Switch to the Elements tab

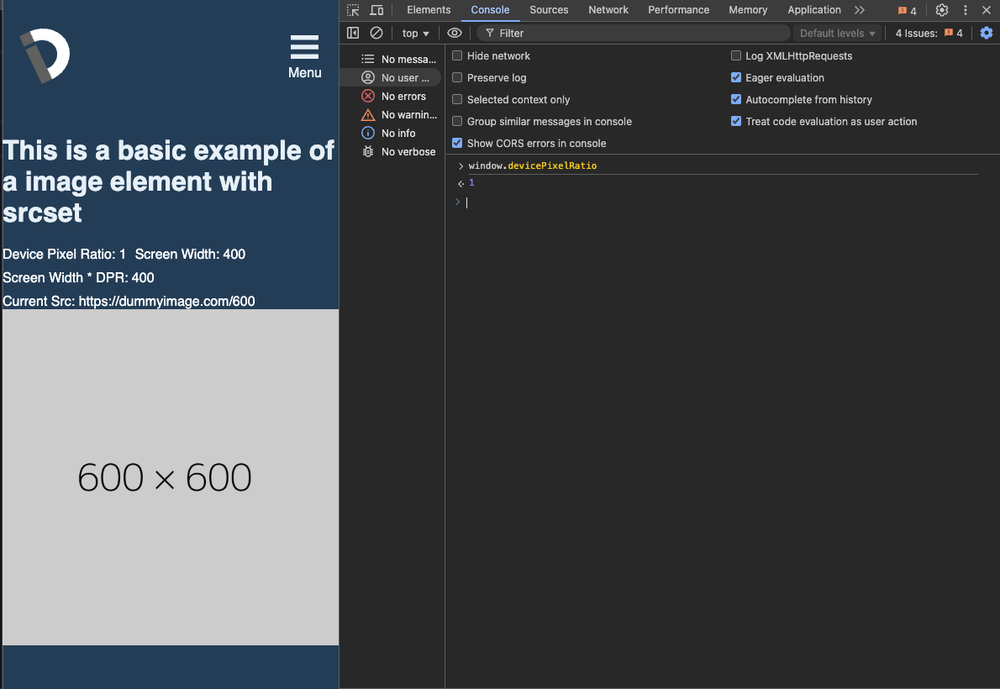tap(428, 10)
